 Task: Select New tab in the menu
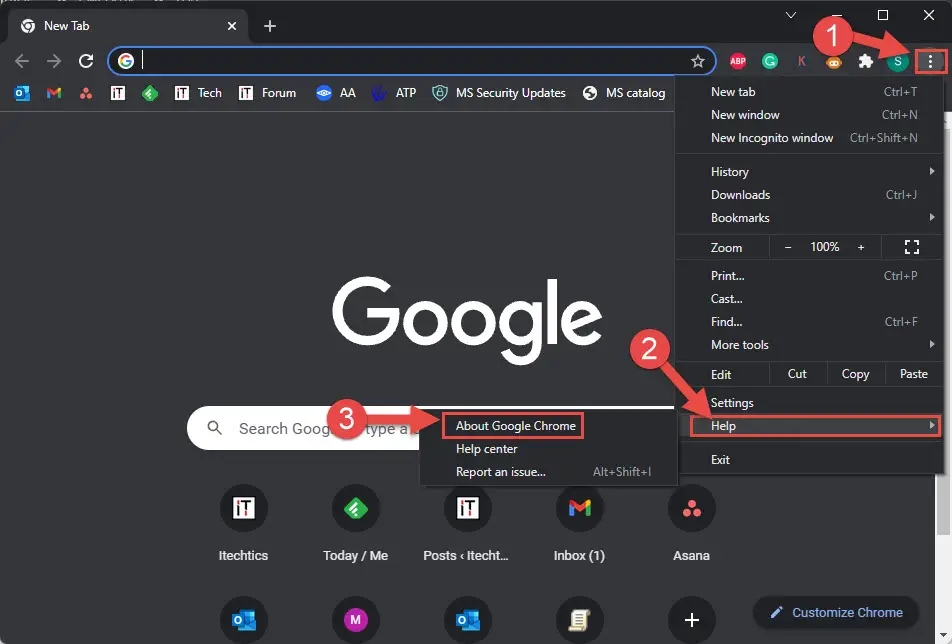click(810, 92)
